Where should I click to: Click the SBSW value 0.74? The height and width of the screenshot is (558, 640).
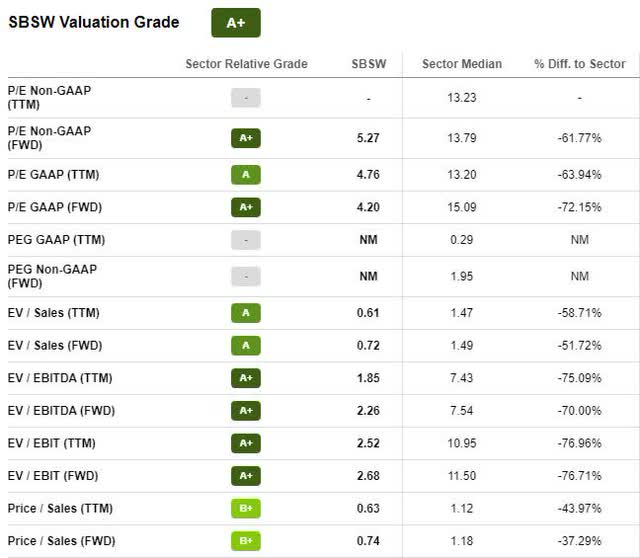tap(368, 541)
